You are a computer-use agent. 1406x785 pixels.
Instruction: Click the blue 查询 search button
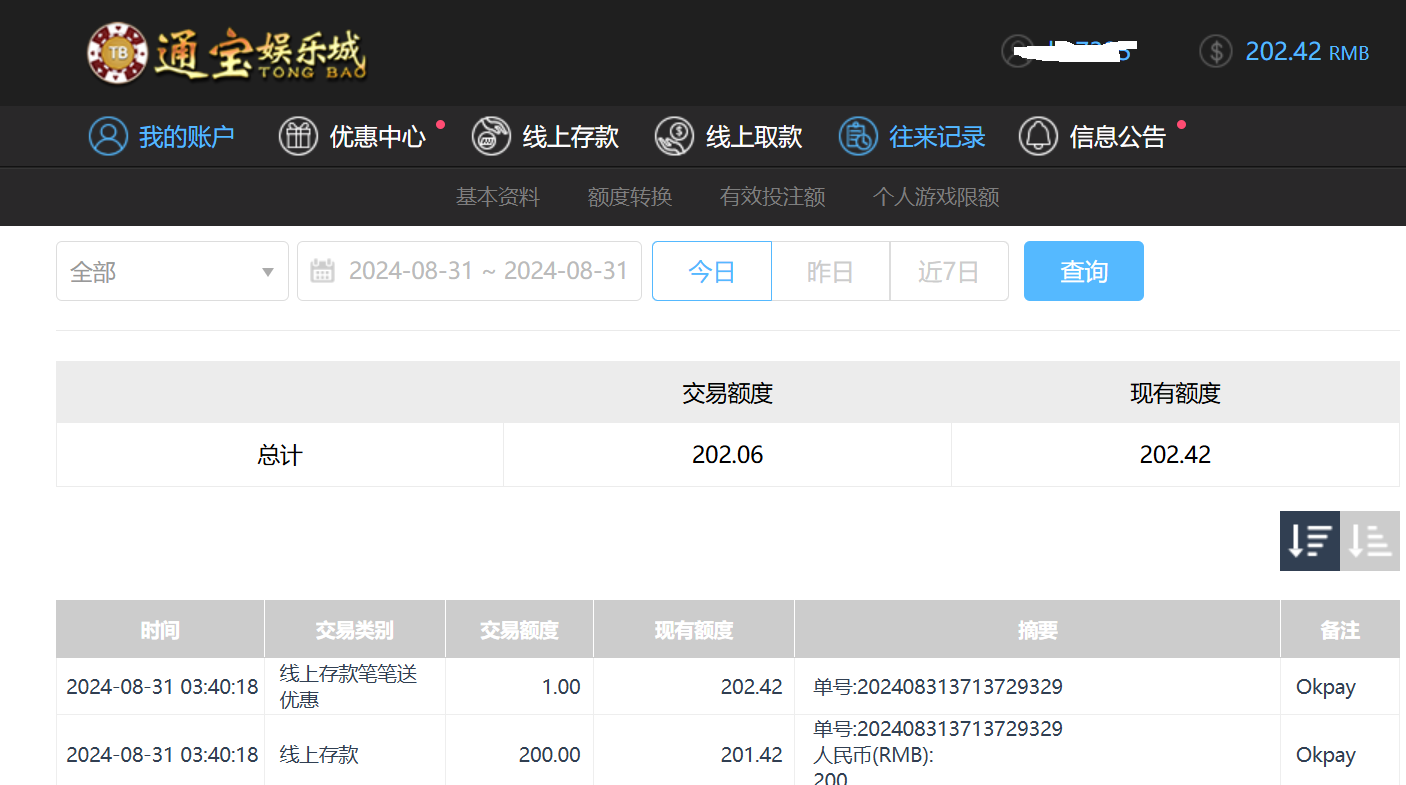point(1083,271)
